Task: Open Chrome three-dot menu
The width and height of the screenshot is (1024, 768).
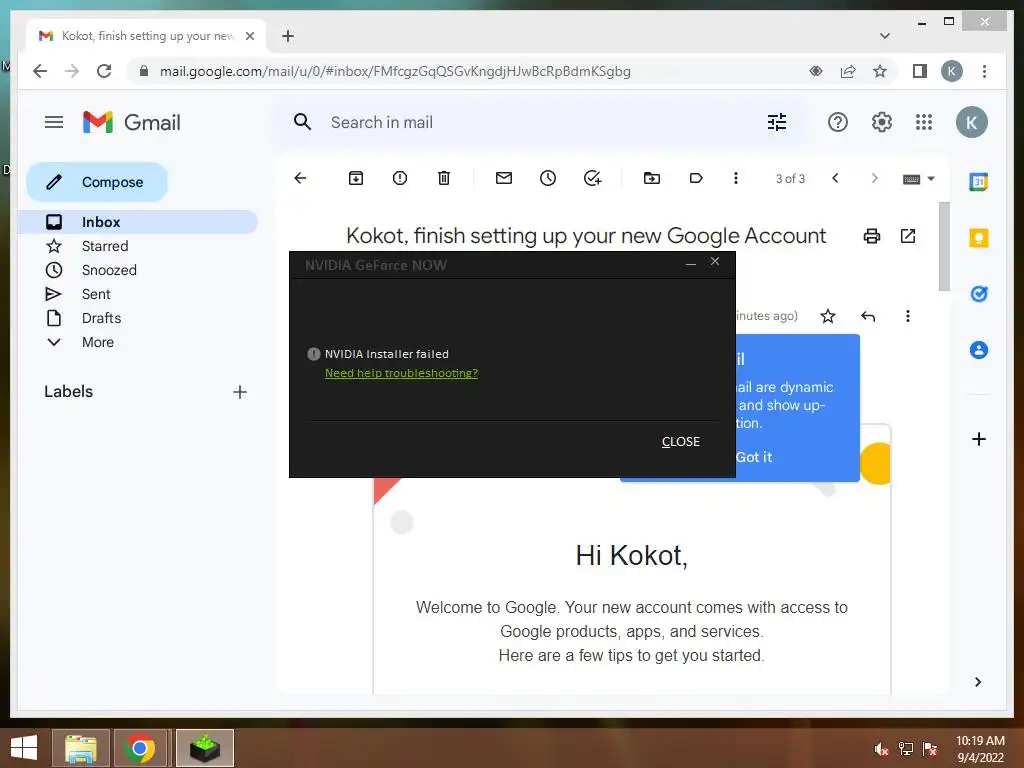Action: coord(984,71)
